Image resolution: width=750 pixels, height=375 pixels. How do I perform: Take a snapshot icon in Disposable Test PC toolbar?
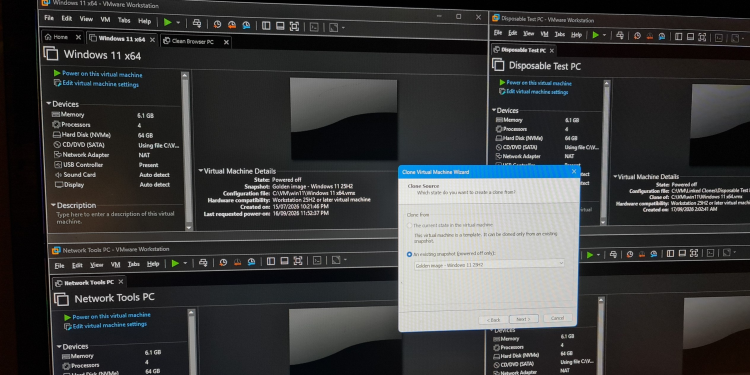(x=637, y=36)
